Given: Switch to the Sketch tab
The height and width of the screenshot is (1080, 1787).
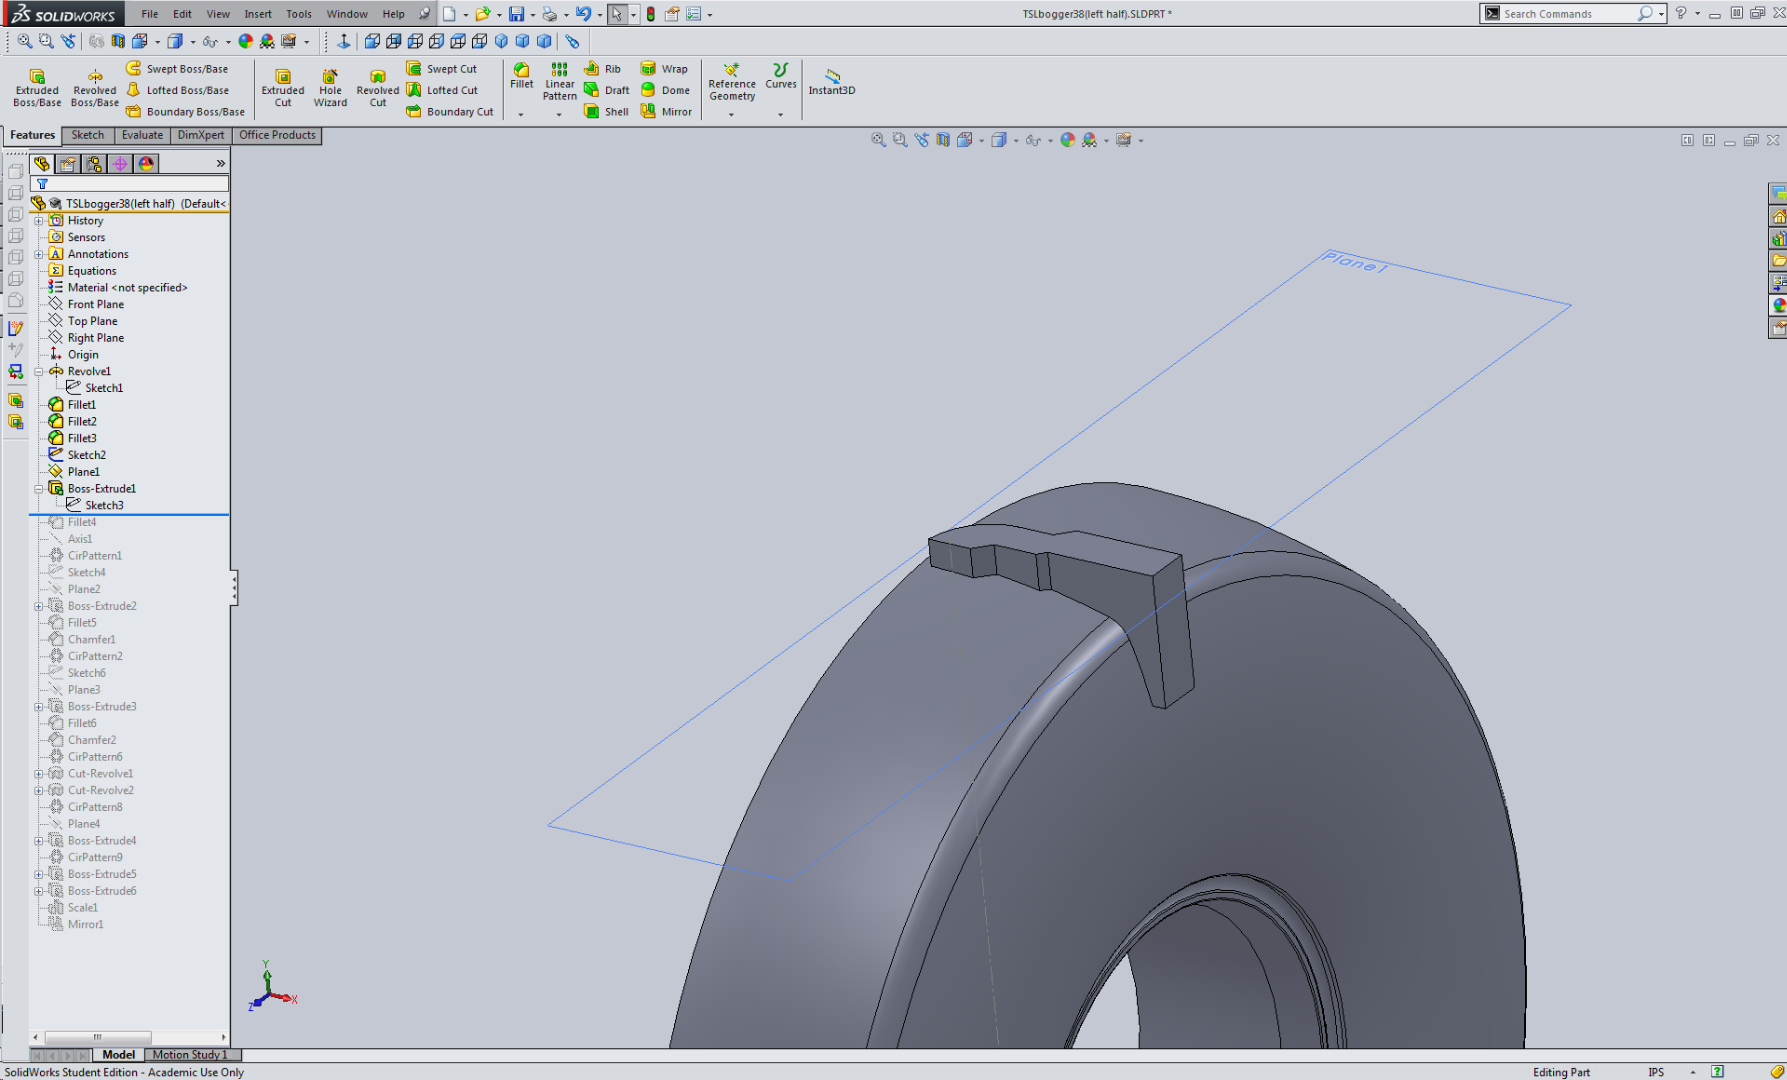Looking at the screenshot, I should pos(88,135).
